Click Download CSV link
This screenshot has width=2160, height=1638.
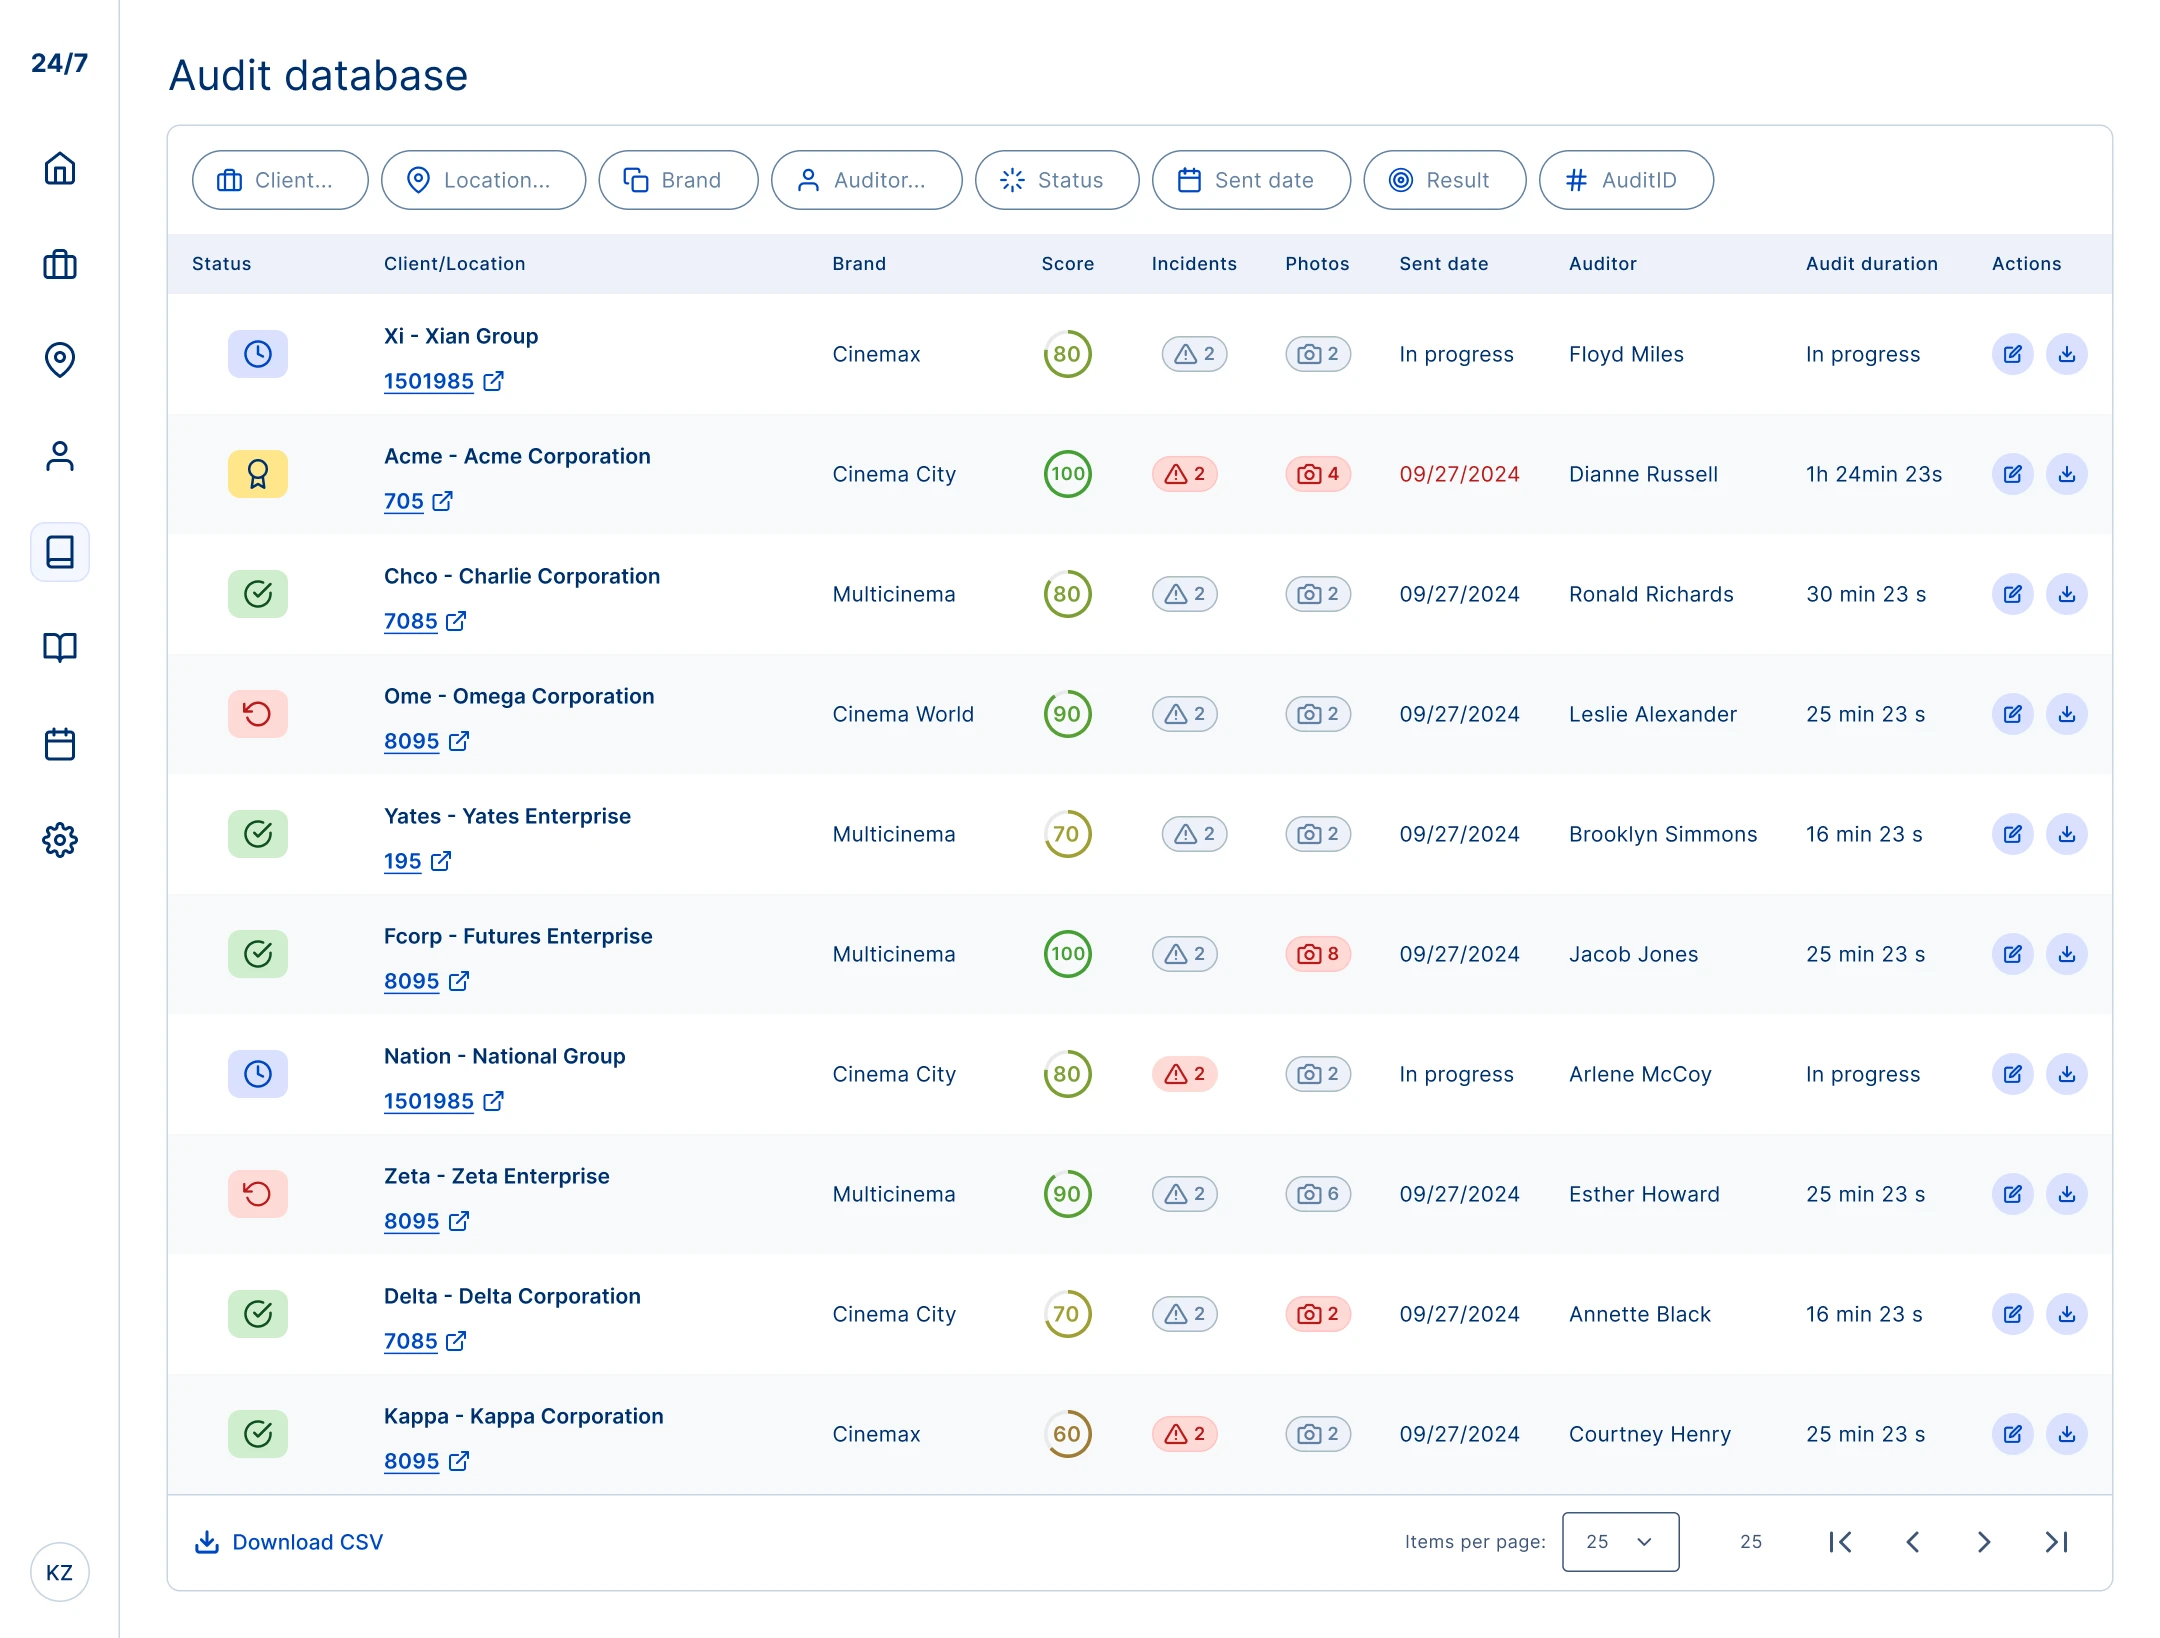click(289, 1542)
